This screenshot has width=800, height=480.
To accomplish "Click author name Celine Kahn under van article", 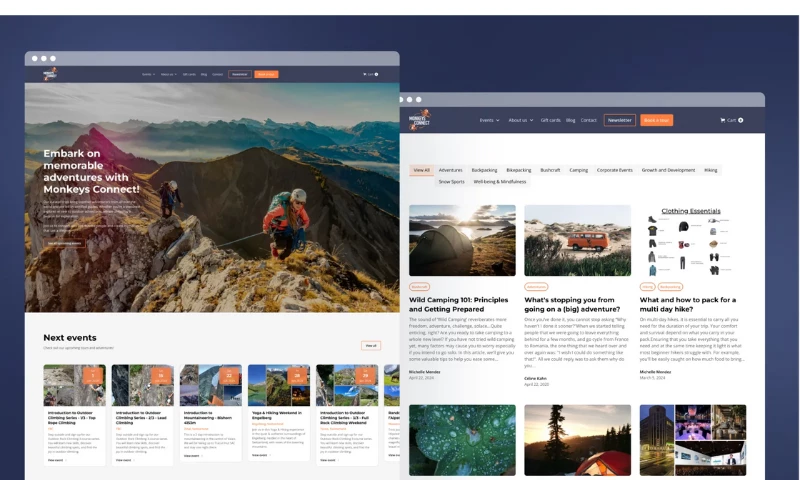I will (x=535, y=378).
